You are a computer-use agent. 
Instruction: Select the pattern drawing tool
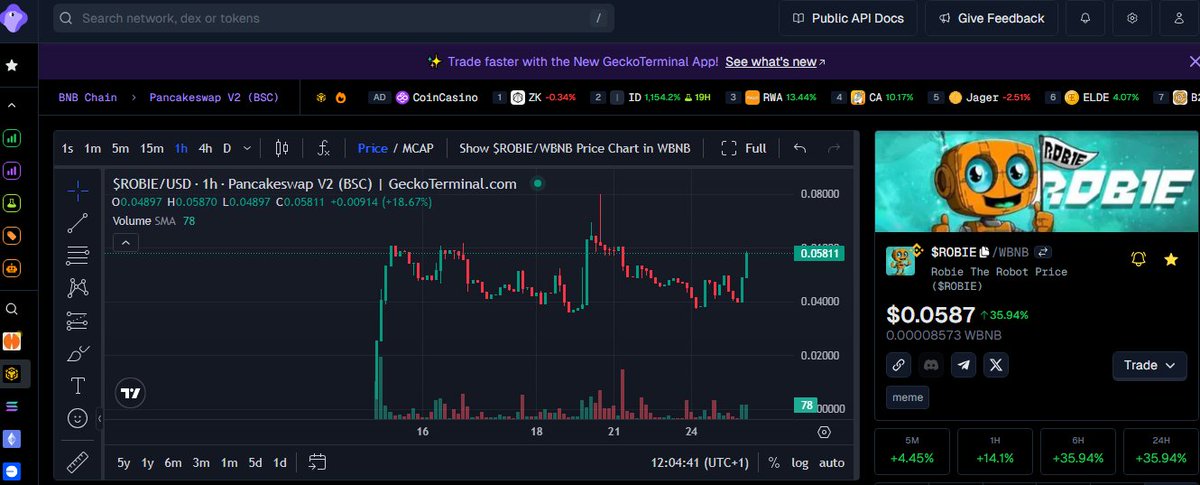pyautogui.click(x=77, y=288)
